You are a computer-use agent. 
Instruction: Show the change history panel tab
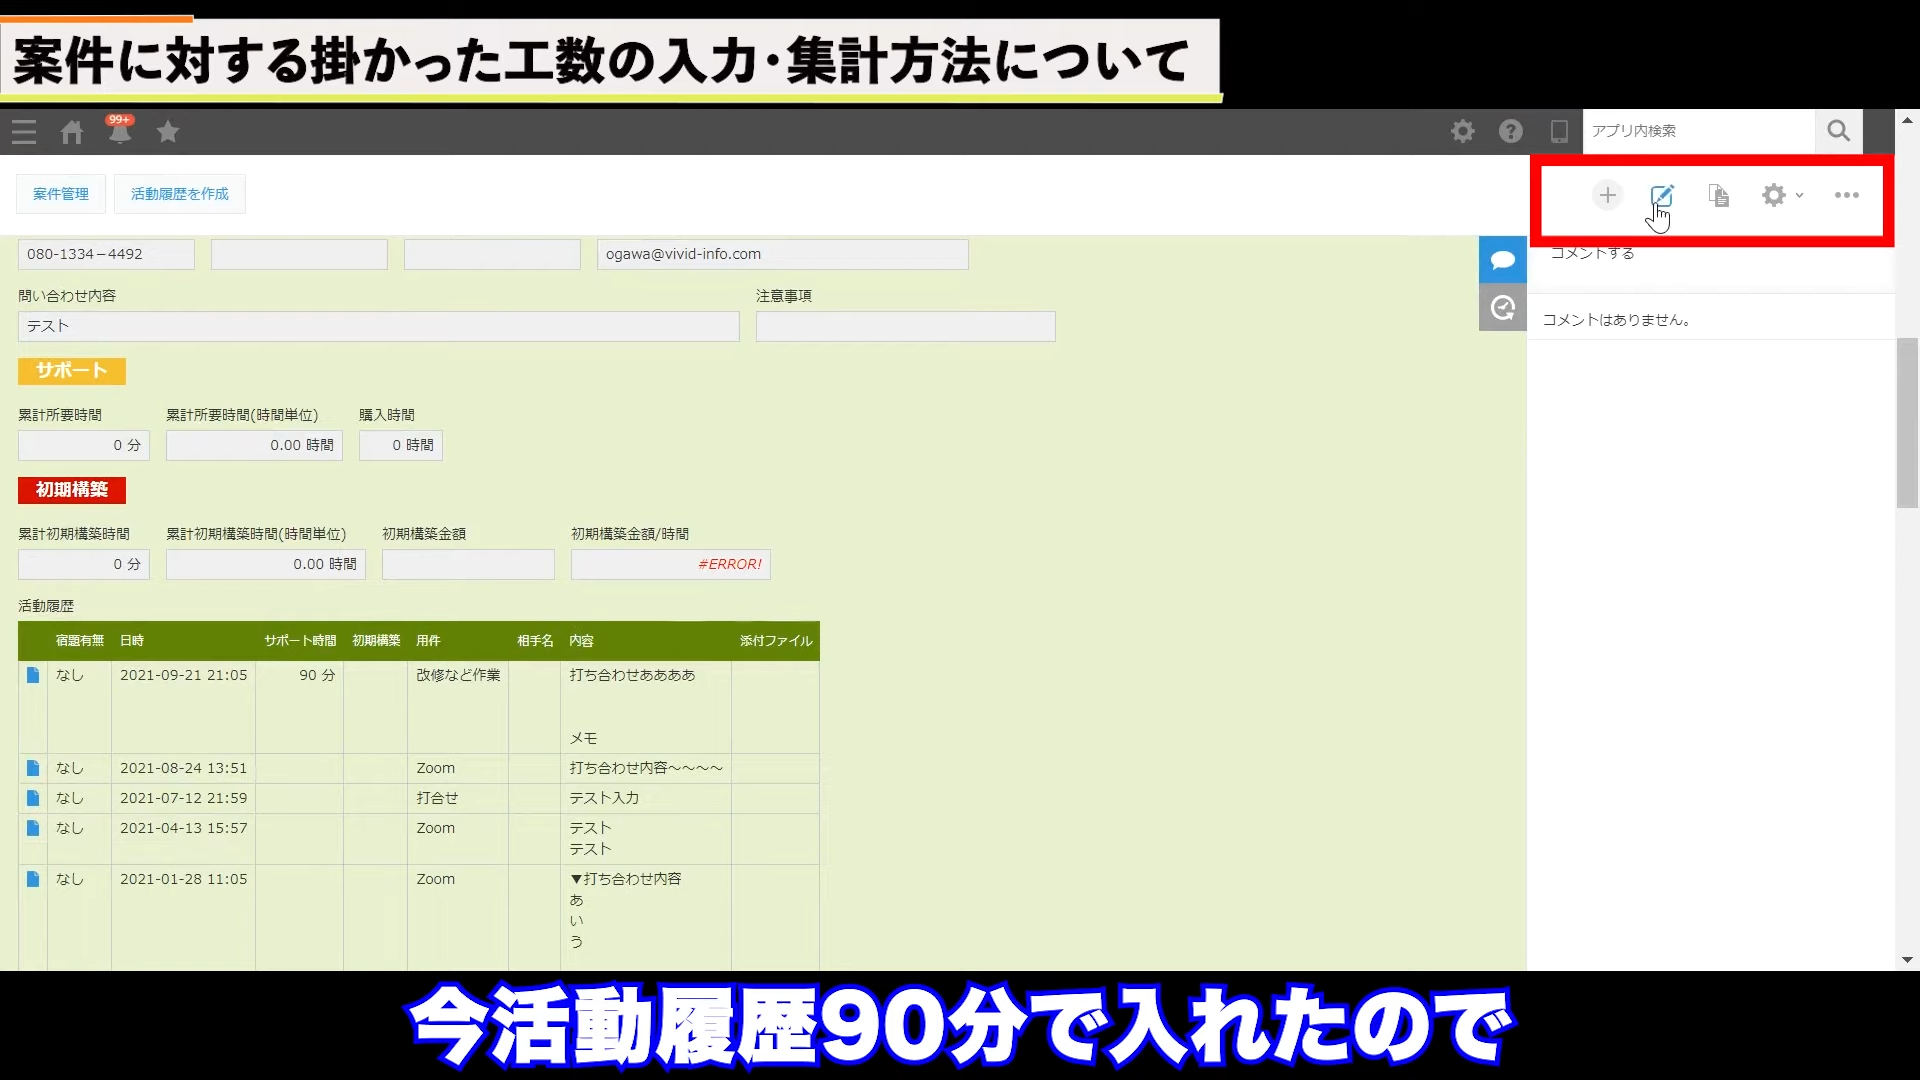(1502, 308)
